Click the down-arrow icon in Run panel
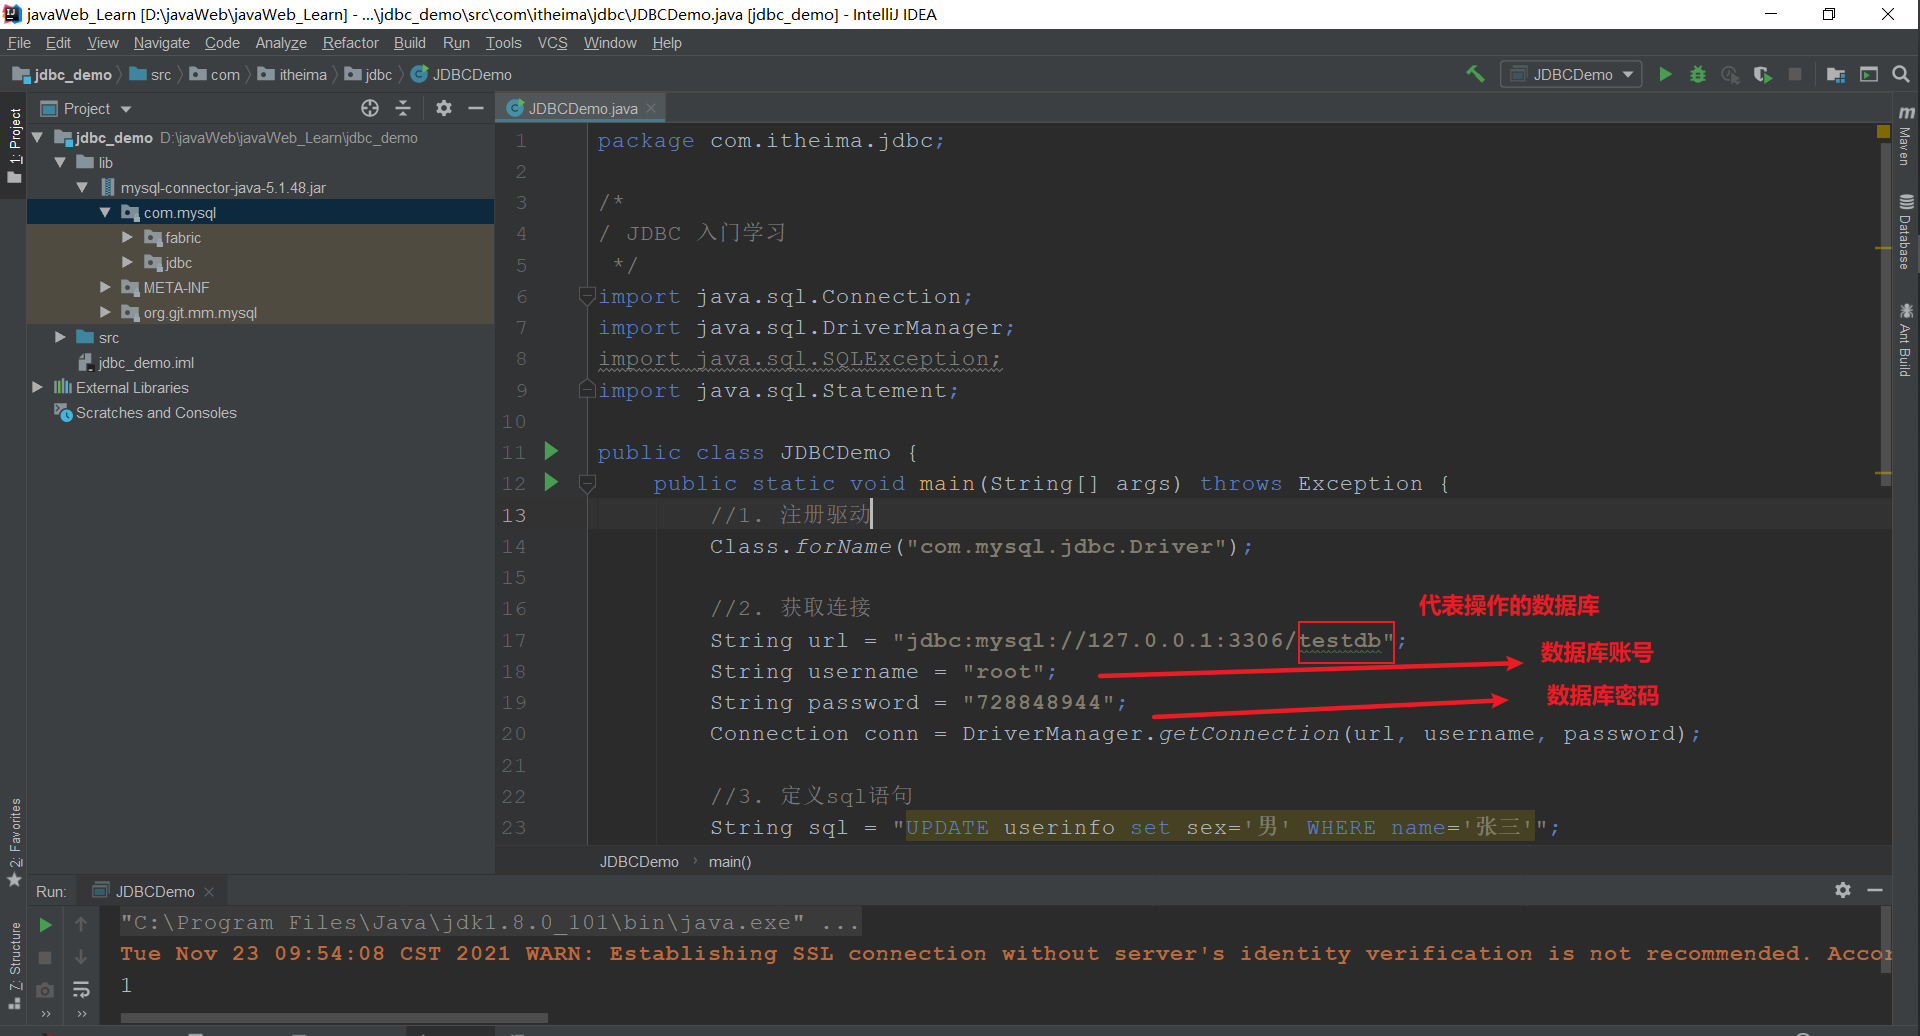Screen dimensions: 1920x1036 tap(81, 957)
